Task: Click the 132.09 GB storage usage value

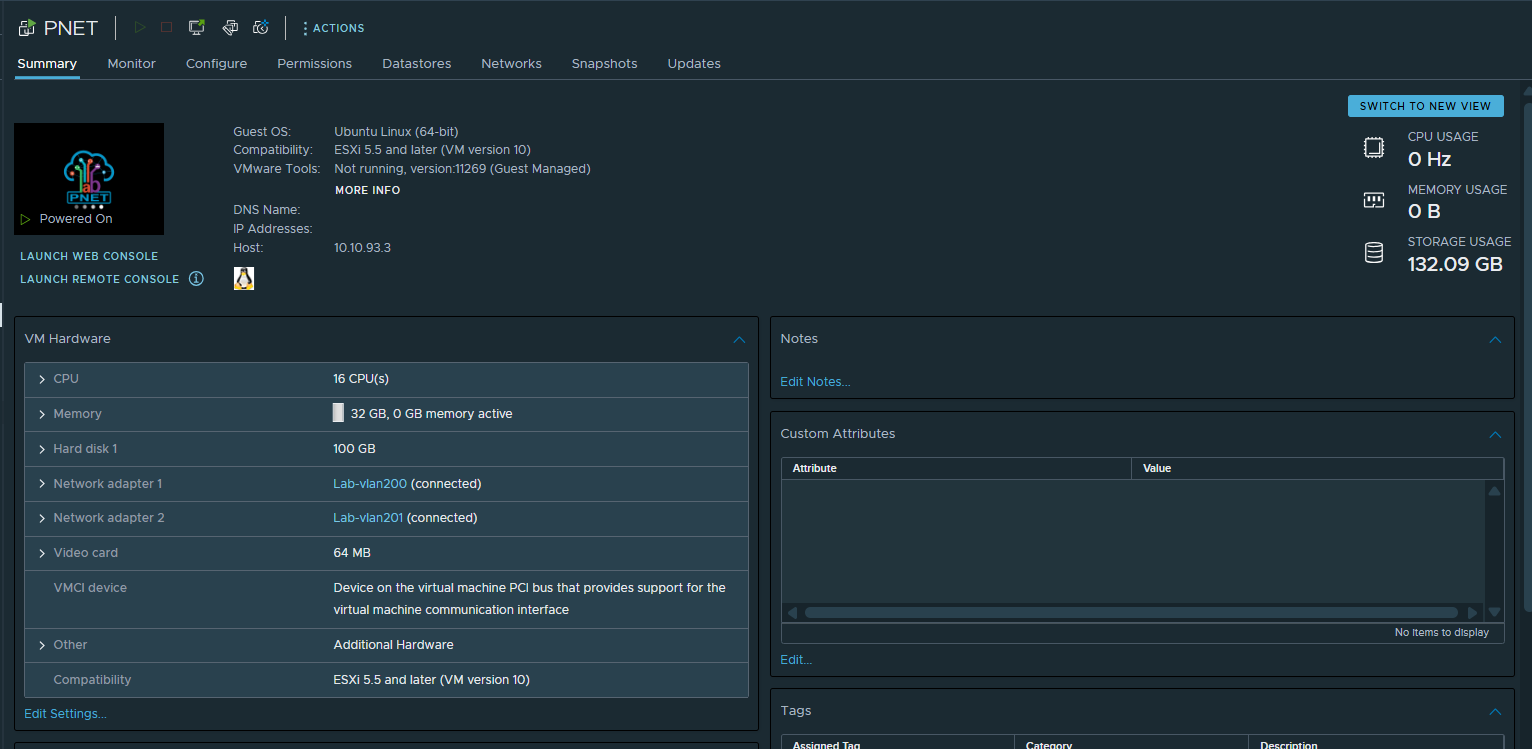Action: coord(1455,265)
